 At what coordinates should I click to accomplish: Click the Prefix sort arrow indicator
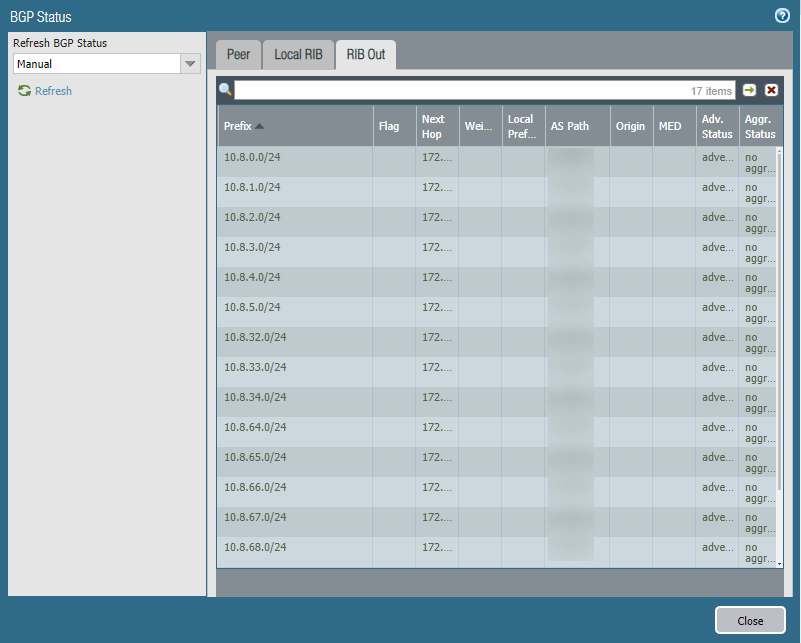pos(260,127)
